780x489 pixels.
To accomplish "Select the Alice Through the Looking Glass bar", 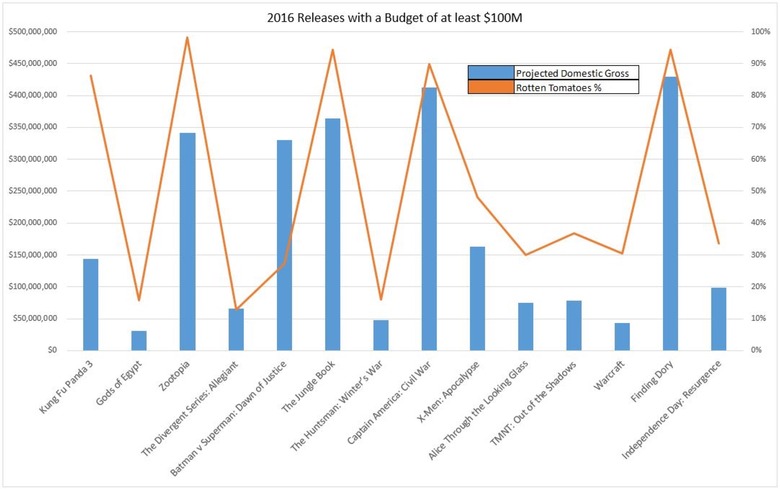I will point(525,326).
